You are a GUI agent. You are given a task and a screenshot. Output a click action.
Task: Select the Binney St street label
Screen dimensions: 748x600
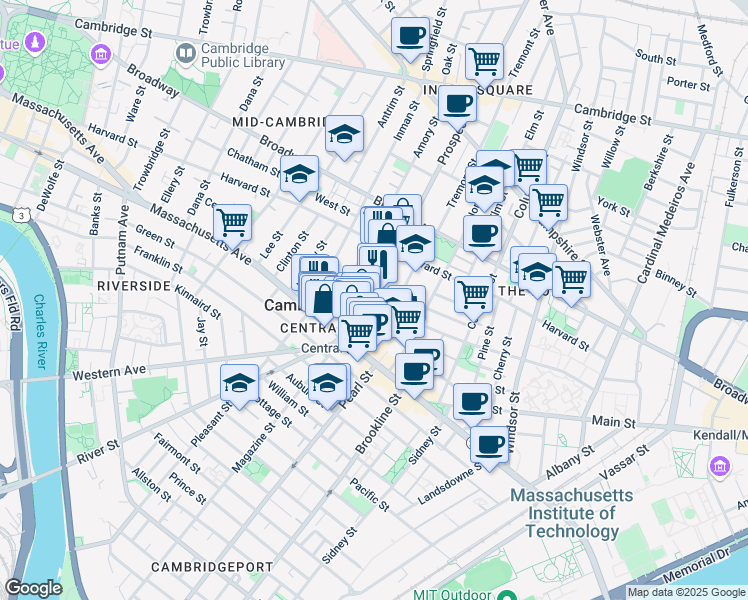pos(675,284)
